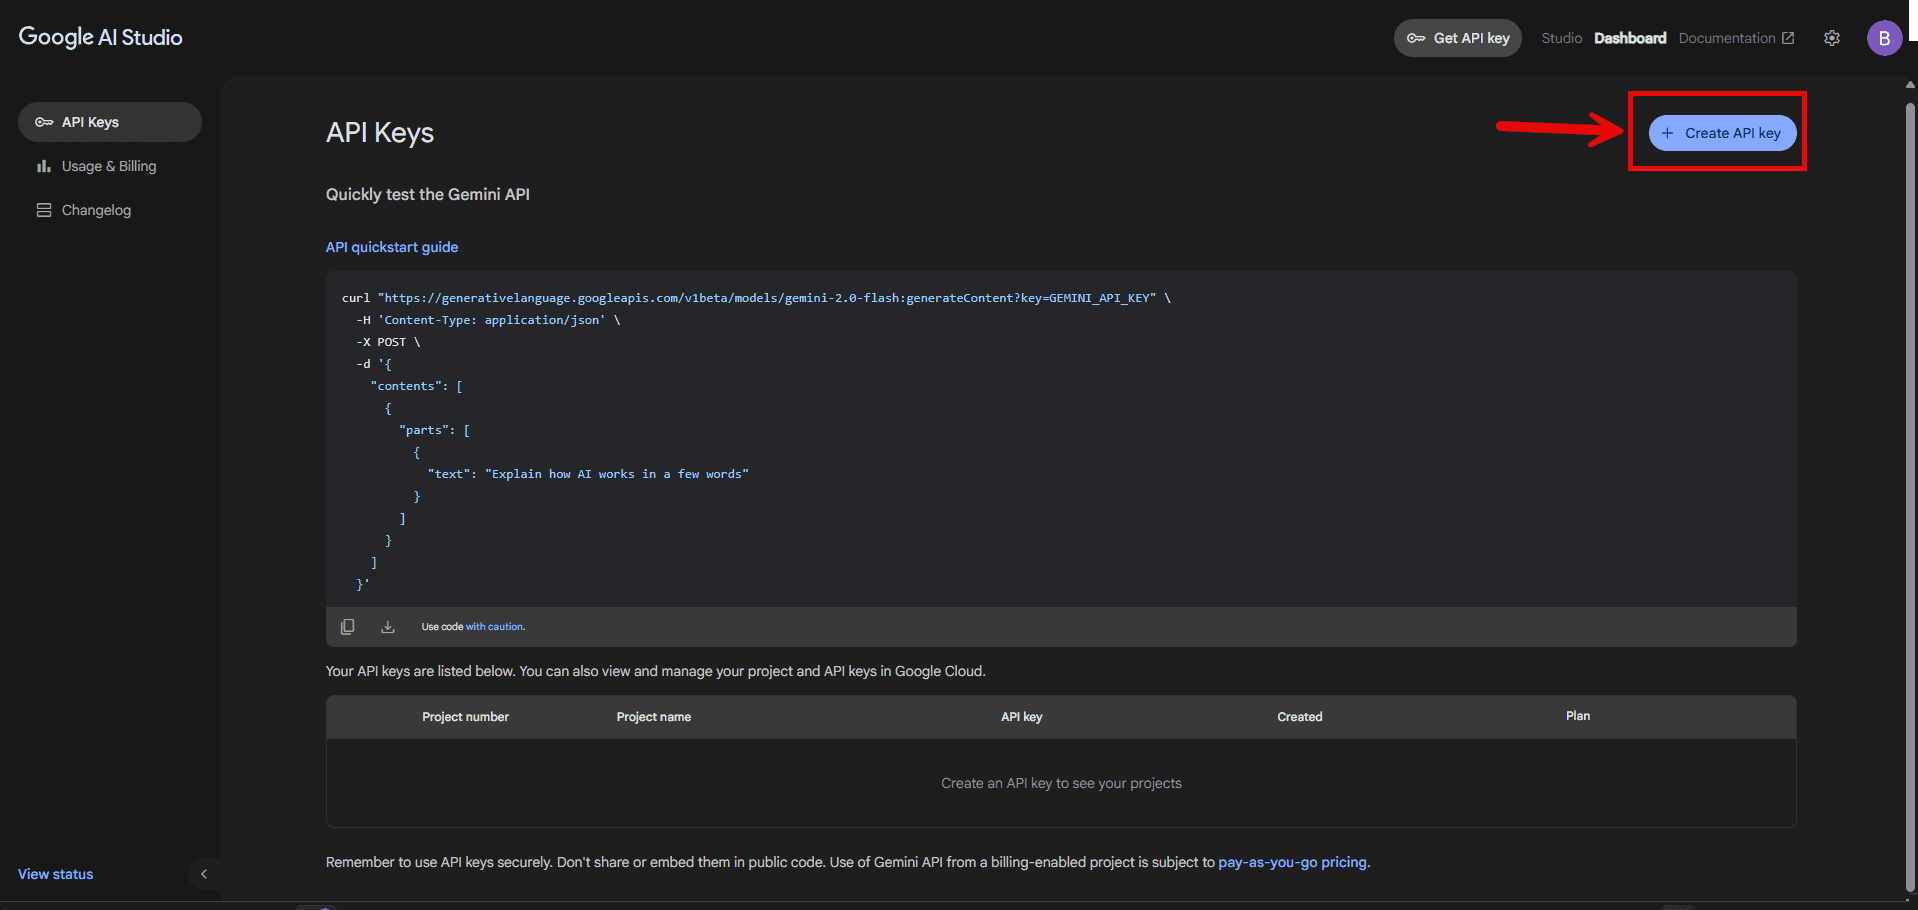This screenshot has width=1918, height=910.
Task: Click the 'Explain how AI works' code line
Action: point(588,474)
